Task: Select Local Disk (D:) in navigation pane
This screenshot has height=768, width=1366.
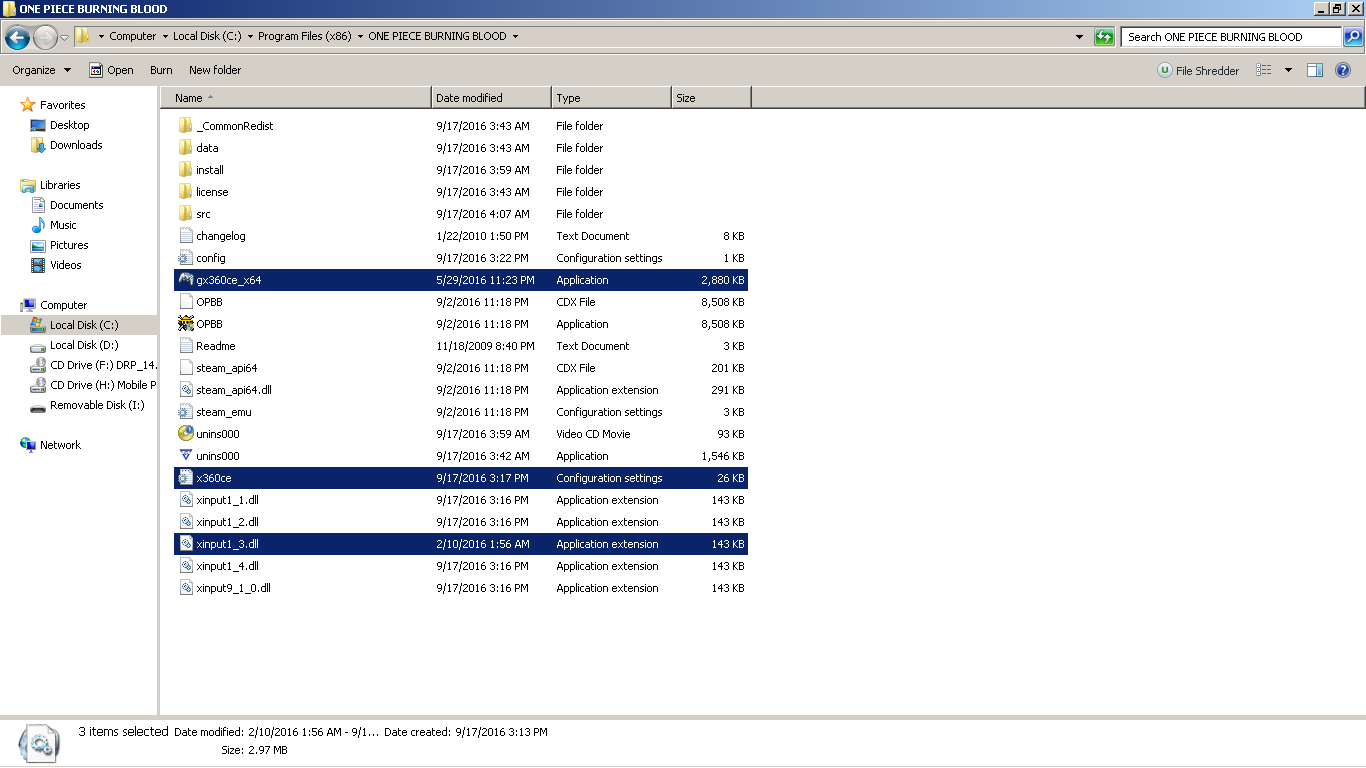Action: point(84,345)
